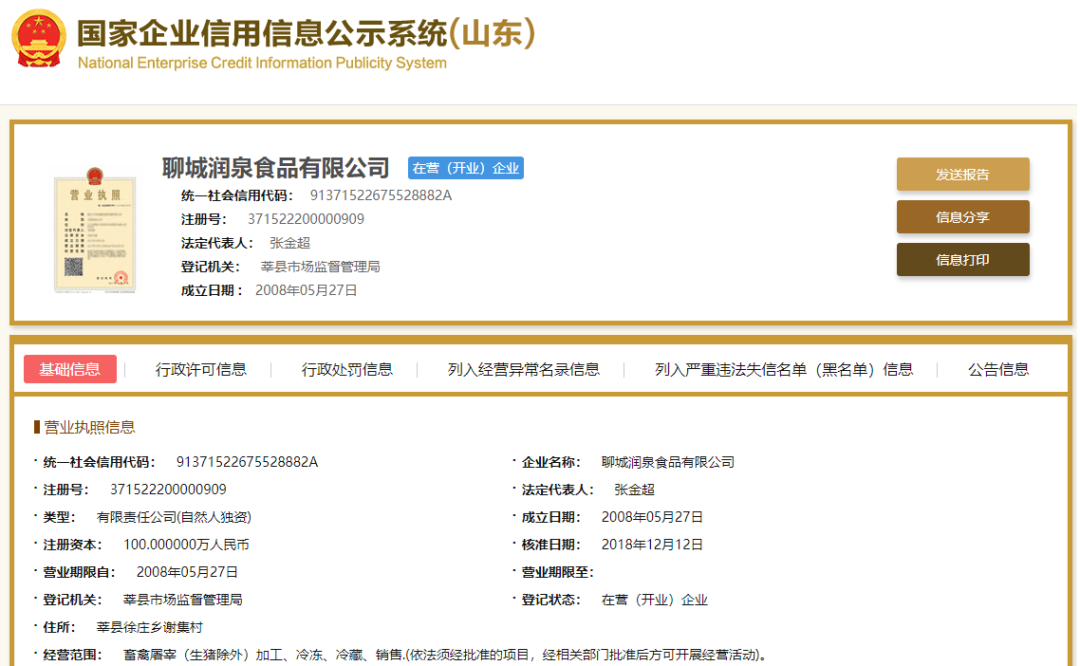Screen dimensions: 1080x666
Task: Click 登记机关 value in license info section
Action: tap(183, 600)
